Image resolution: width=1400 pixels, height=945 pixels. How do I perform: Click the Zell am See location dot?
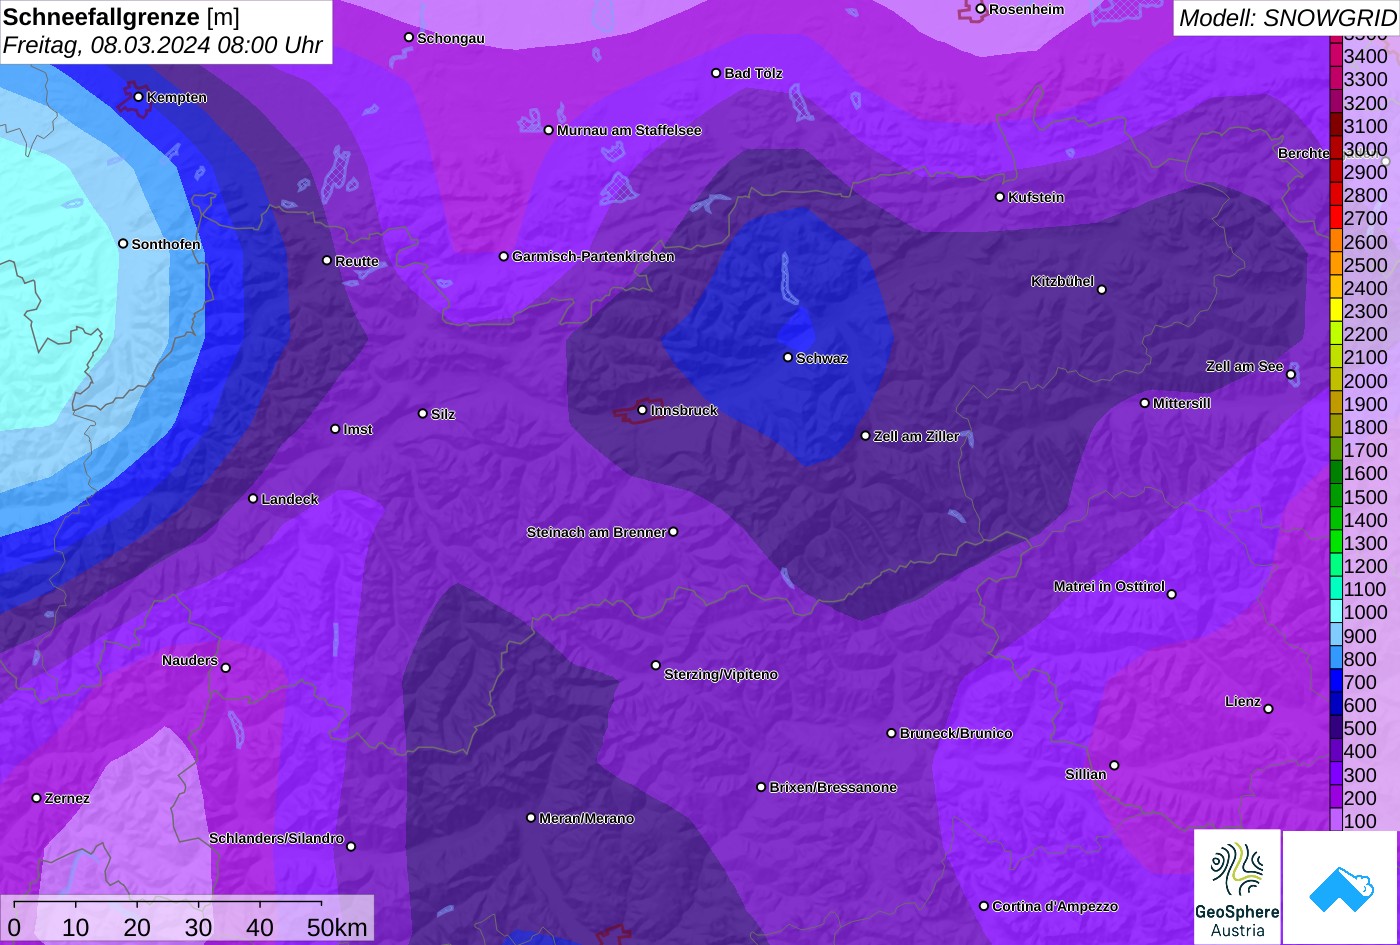click(1291, 375)
